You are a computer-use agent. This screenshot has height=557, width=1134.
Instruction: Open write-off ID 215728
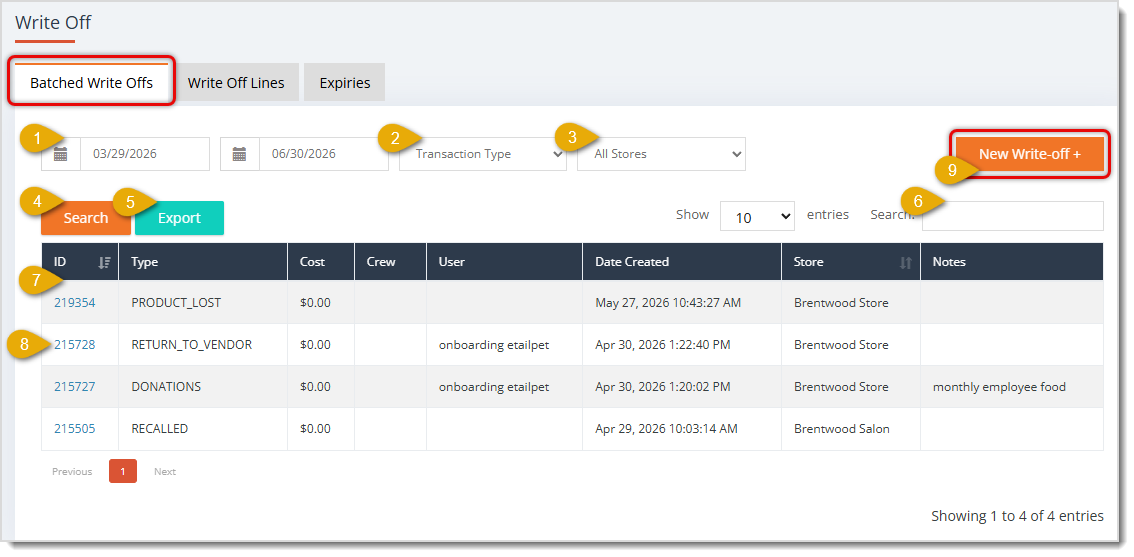74,344
